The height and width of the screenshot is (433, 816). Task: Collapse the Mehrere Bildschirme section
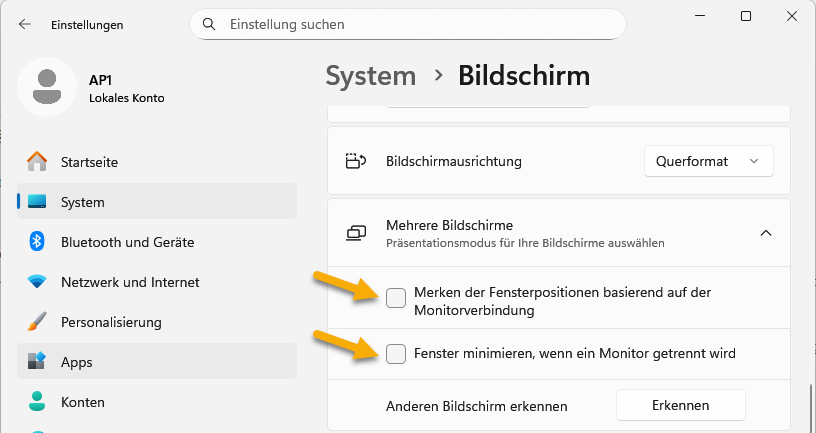tap(766, 233)
